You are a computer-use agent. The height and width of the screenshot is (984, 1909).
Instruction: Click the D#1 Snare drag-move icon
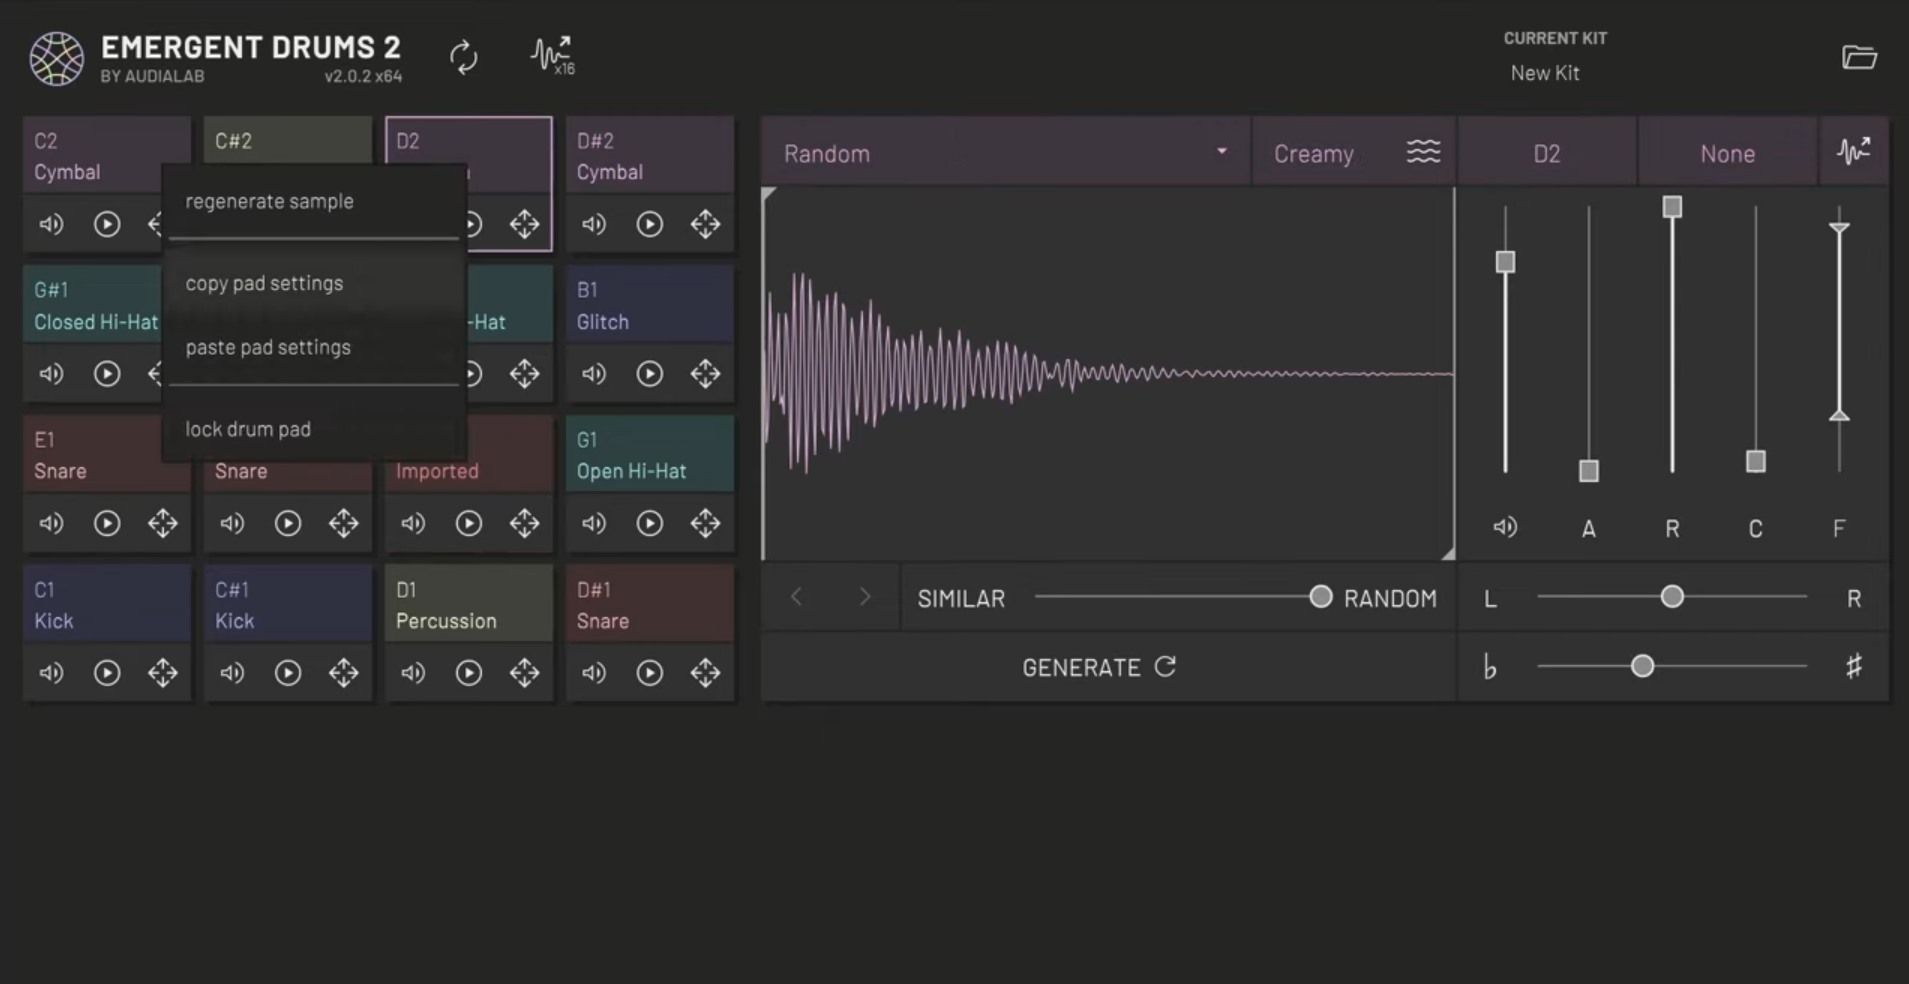pos(705,673)
